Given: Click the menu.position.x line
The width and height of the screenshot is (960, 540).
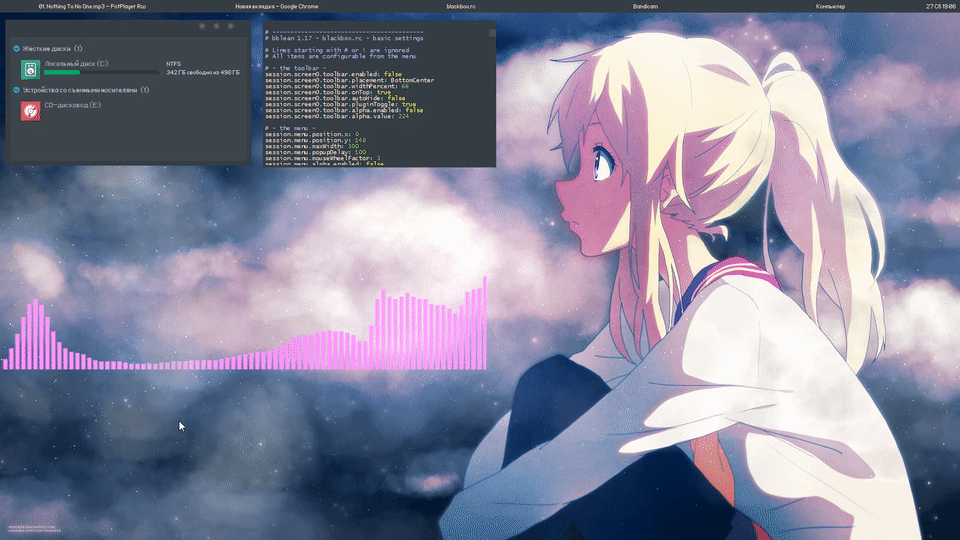Looking at the screenshot, I should (312, 134).
